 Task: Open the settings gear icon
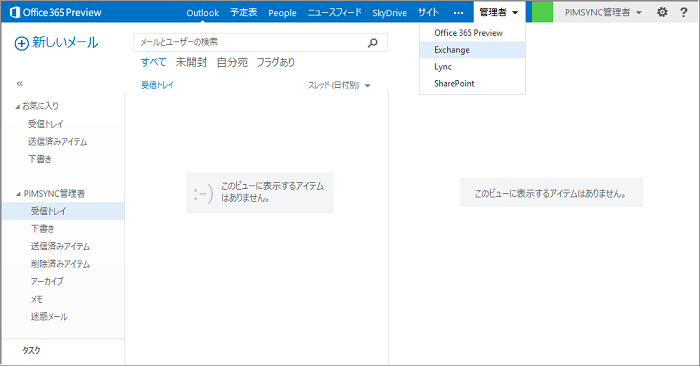point(662,12)
